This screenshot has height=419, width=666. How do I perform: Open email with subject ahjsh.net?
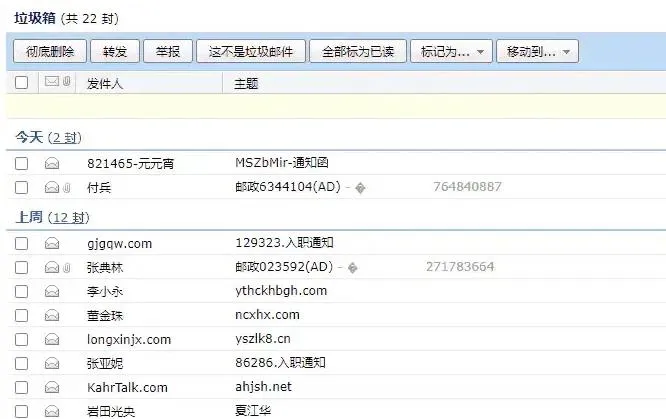click(263, 387)
